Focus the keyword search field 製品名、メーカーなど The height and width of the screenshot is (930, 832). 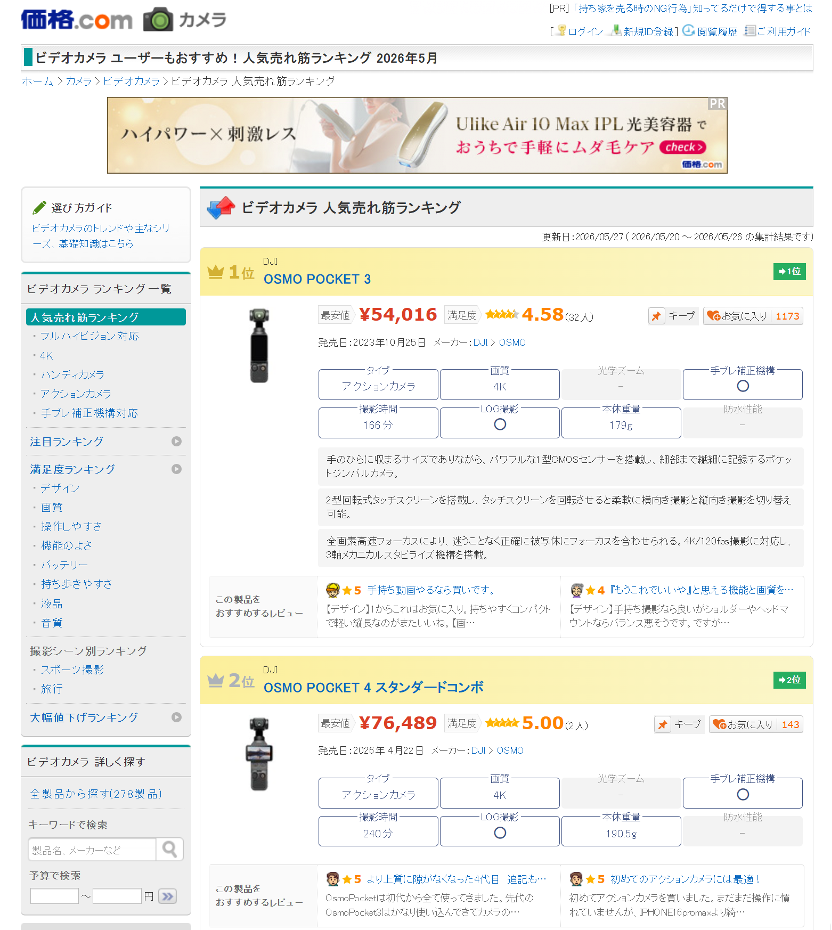[x=93, y=850]
